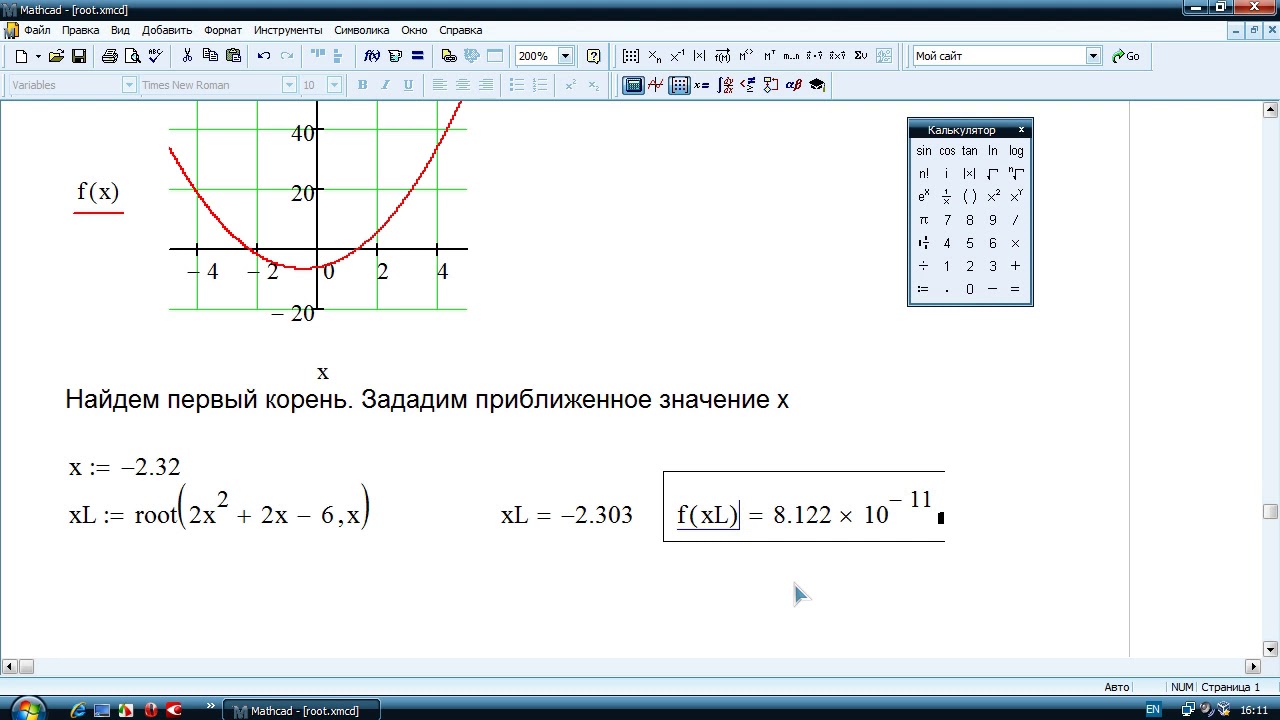Insert matrix from the Matrix toolbar

(631, 56)
